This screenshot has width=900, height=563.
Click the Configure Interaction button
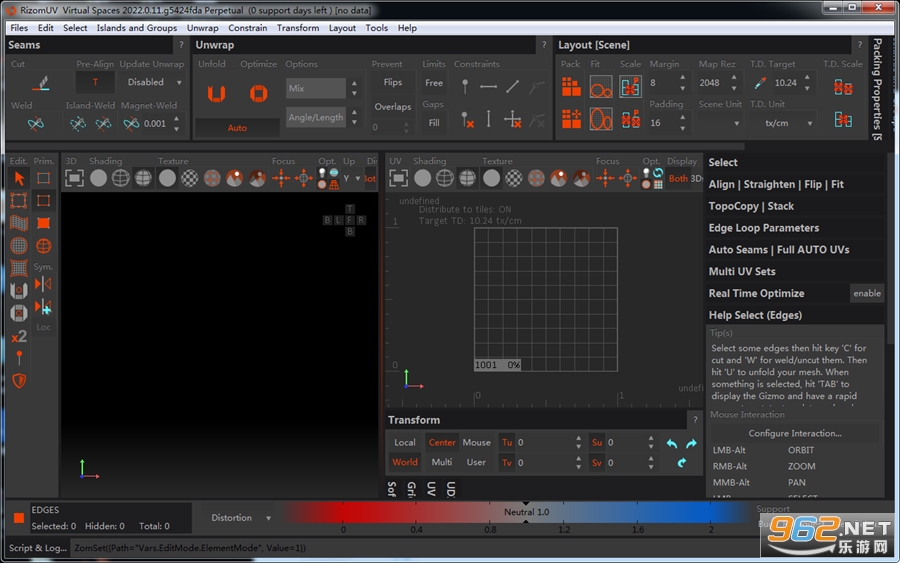[794, 433]
